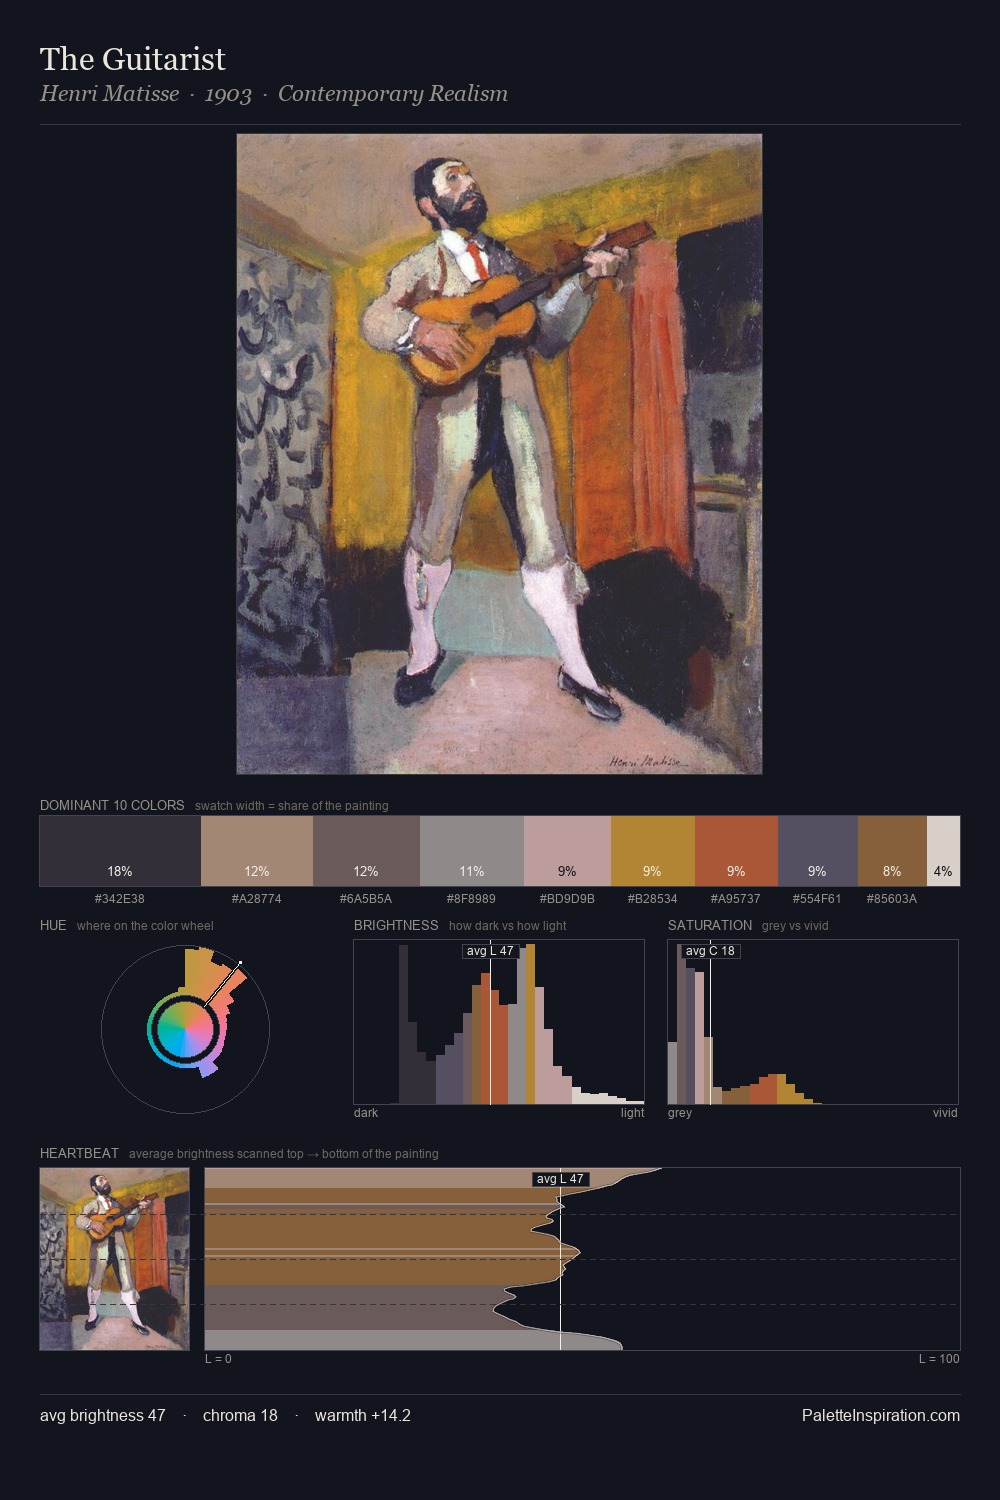Click the L = 100 axis label
Viewport: 1000px width, 1500px height.
(939, 1359)
